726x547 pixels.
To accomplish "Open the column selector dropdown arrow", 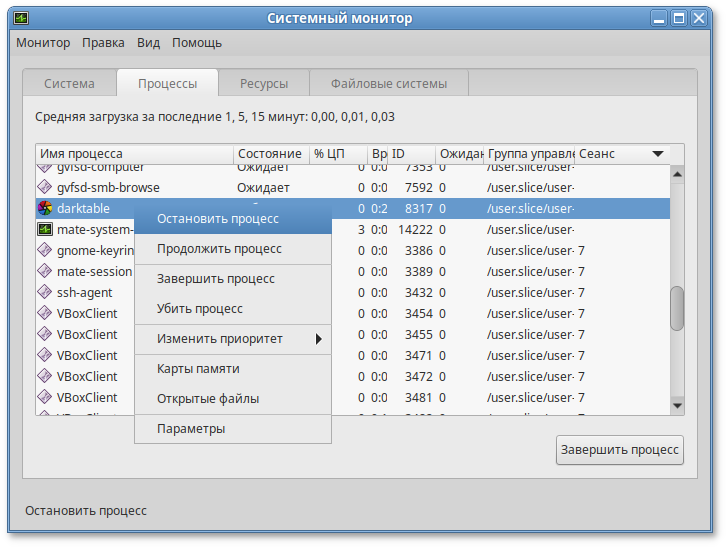I will (x=658, y=154).
